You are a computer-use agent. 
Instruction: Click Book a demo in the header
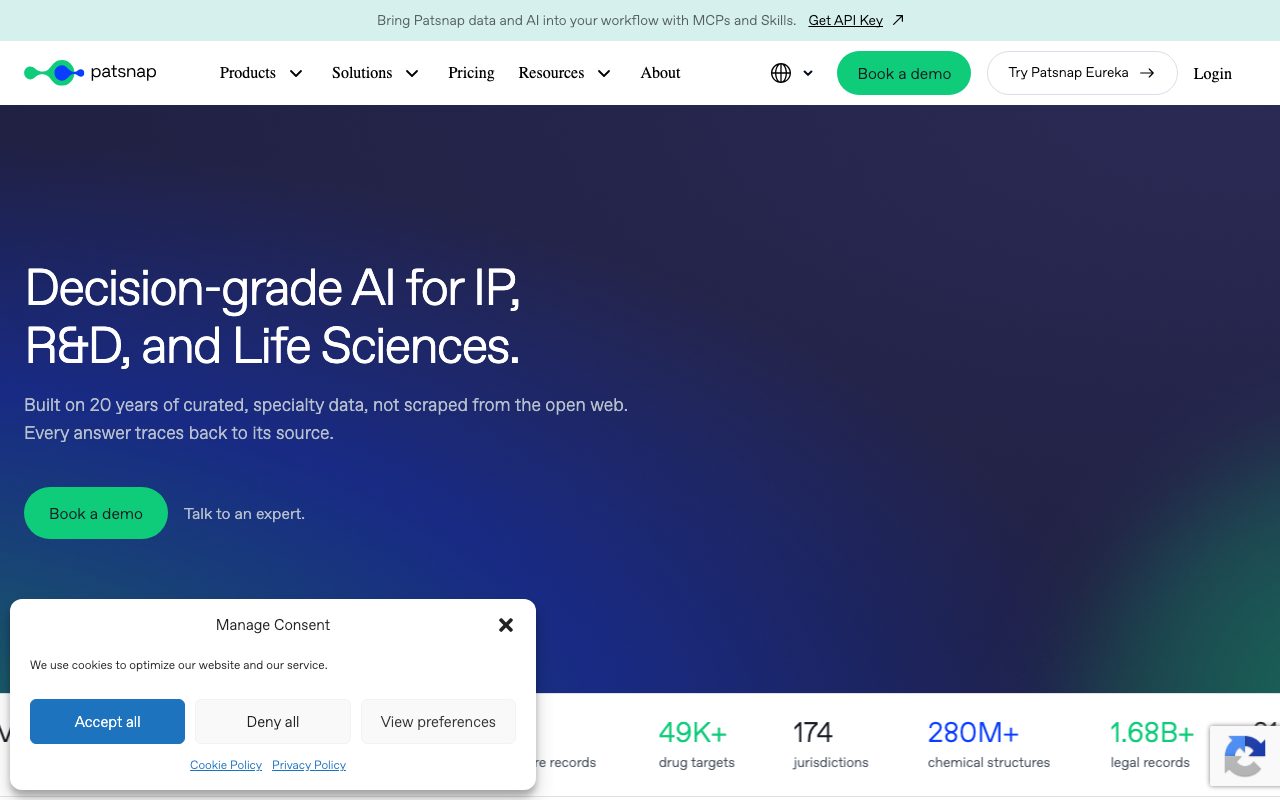pos(904,73)
